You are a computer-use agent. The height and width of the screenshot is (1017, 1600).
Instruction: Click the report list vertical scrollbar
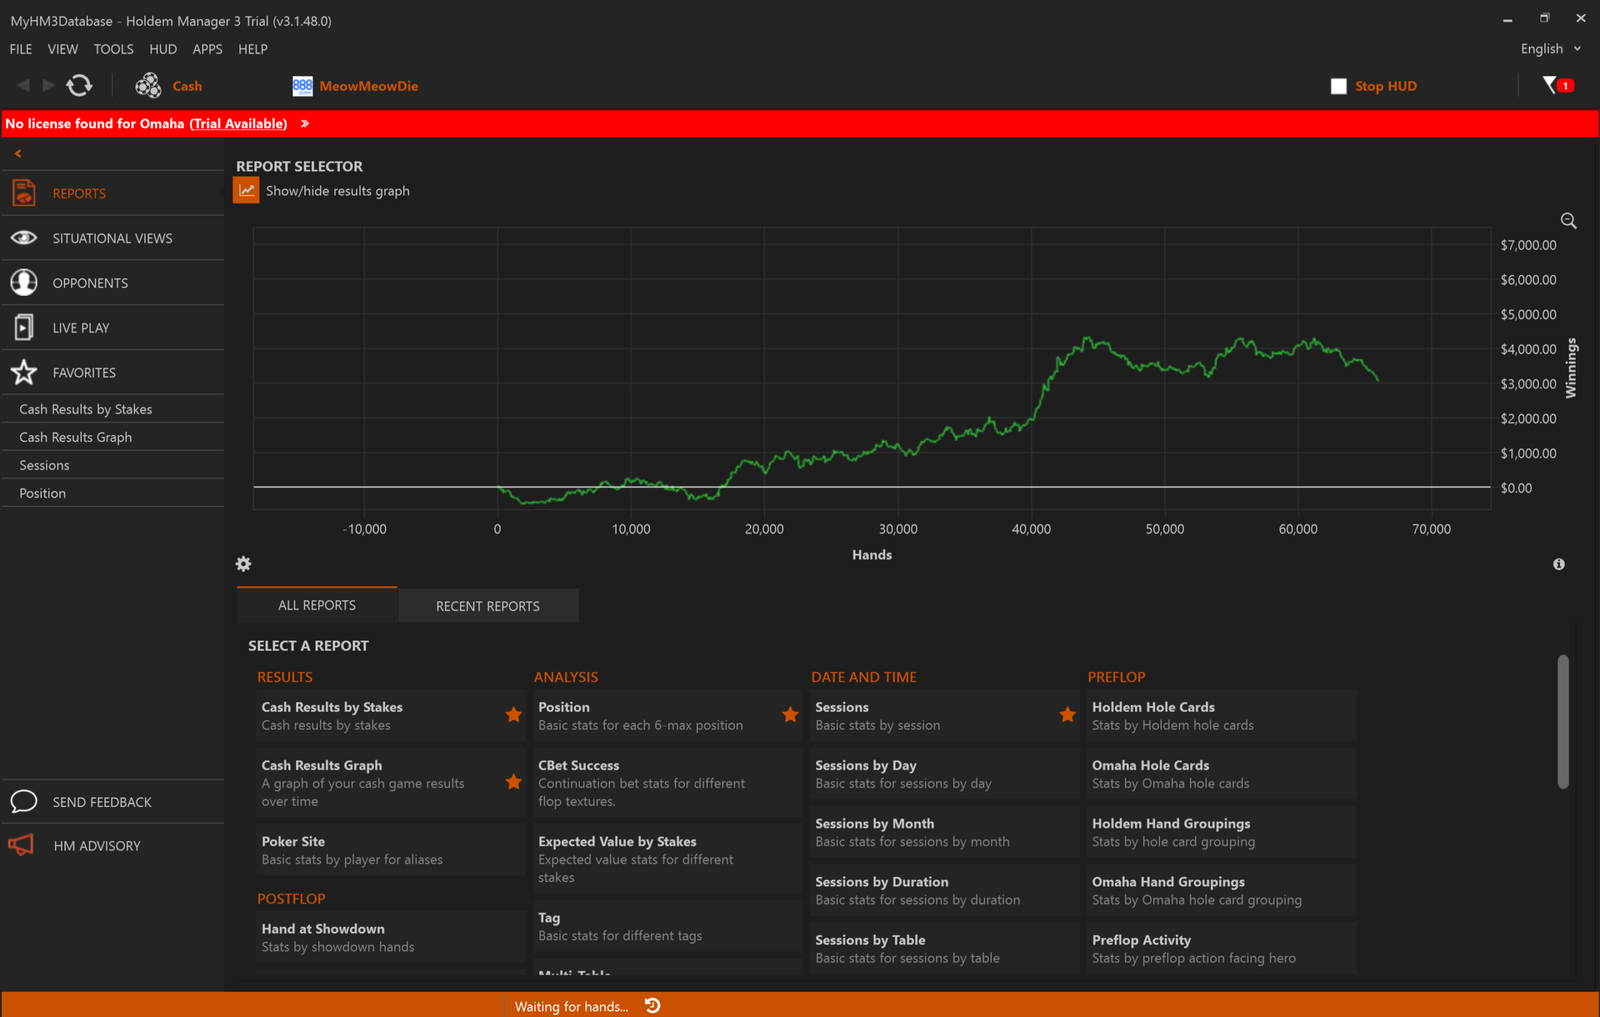click(1563, 722)
